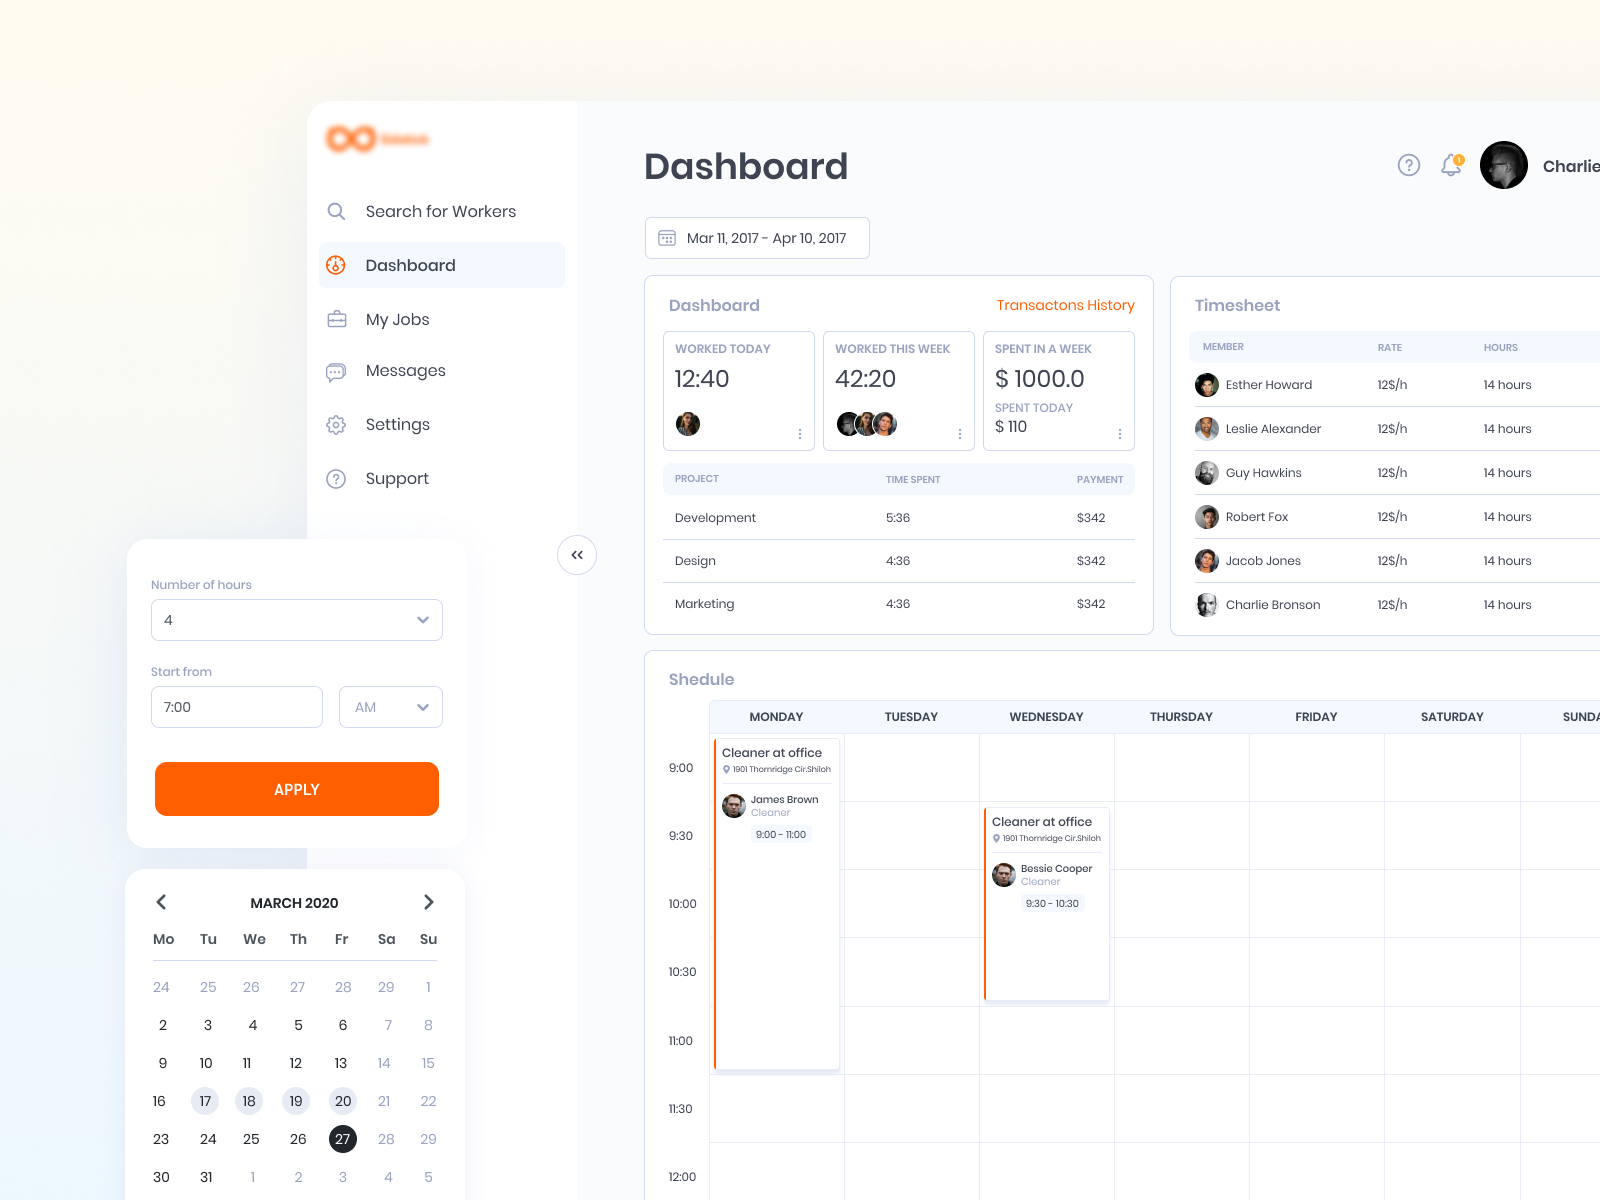1600x1200 pixels.
Task: Open the Number of hours dropdown
Action: 422,620
